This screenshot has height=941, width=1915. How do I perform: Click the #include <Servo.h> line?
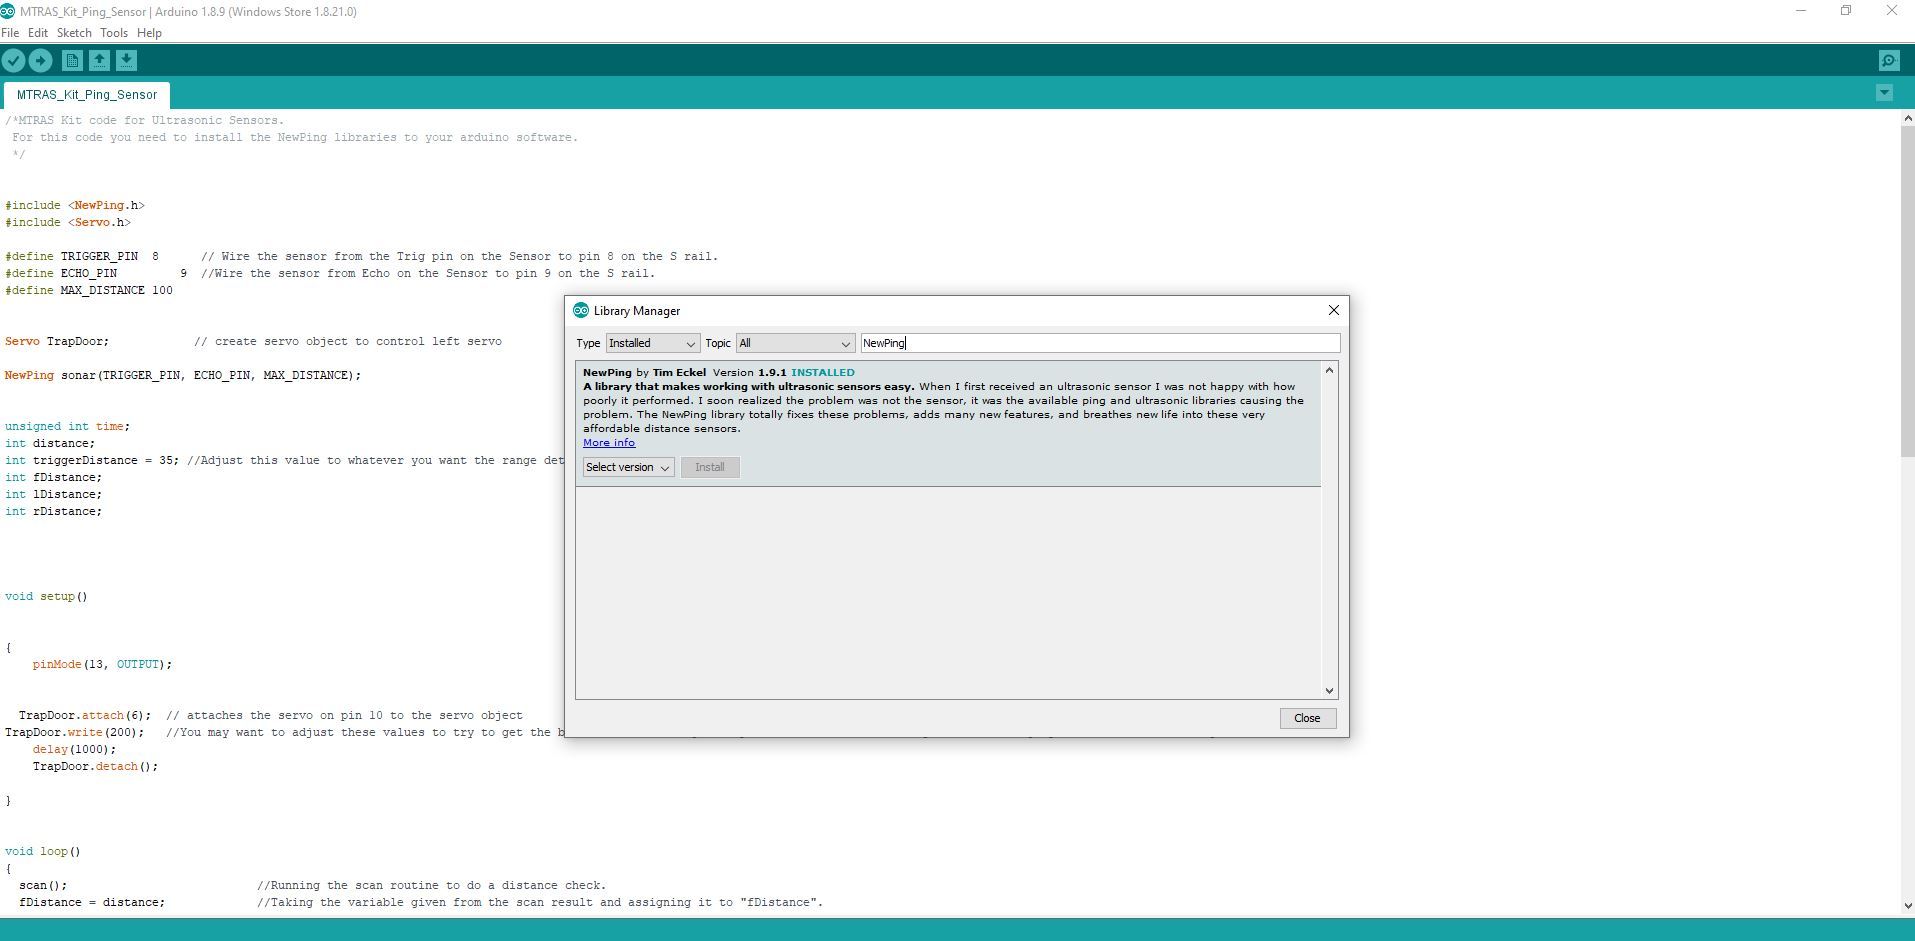tap(68, 222)
